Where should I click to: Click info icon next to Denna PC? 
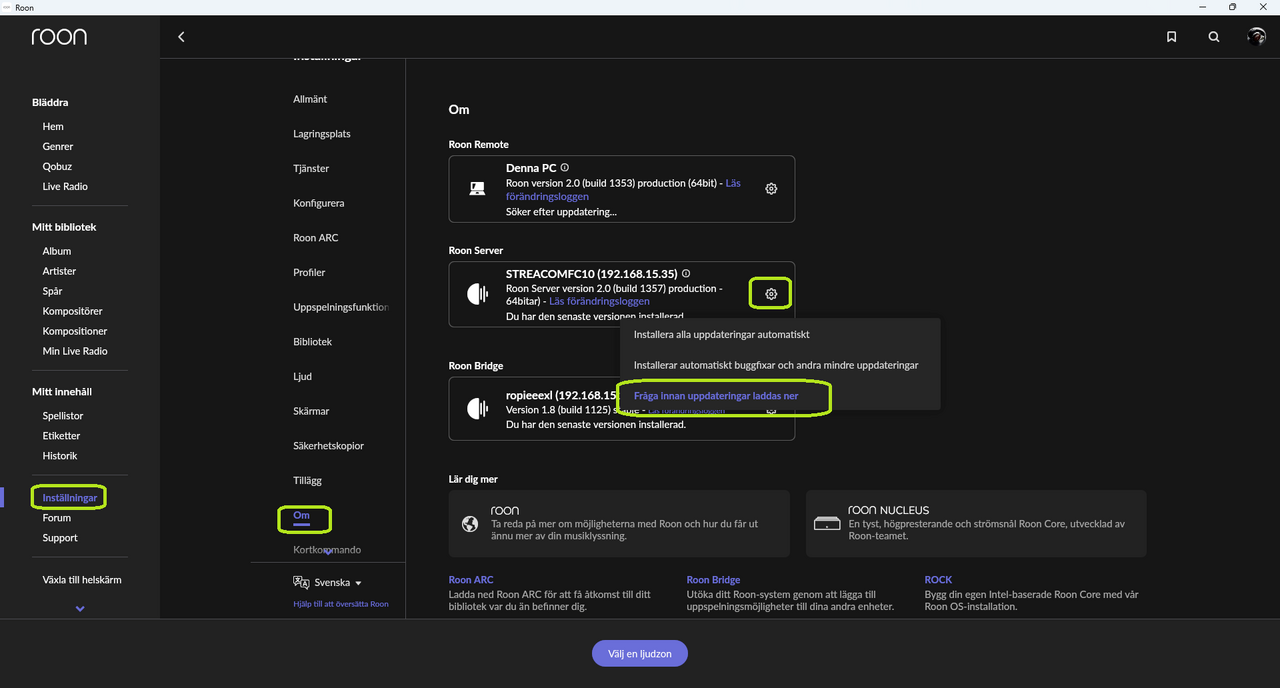point(565,168)
